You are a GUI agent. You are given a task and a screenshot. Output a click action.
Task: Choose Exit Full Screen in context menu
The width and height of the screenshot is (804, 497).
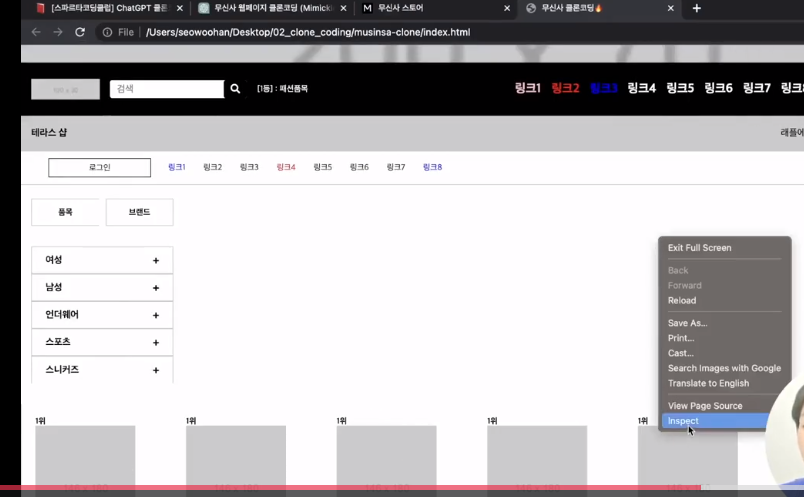699,248
